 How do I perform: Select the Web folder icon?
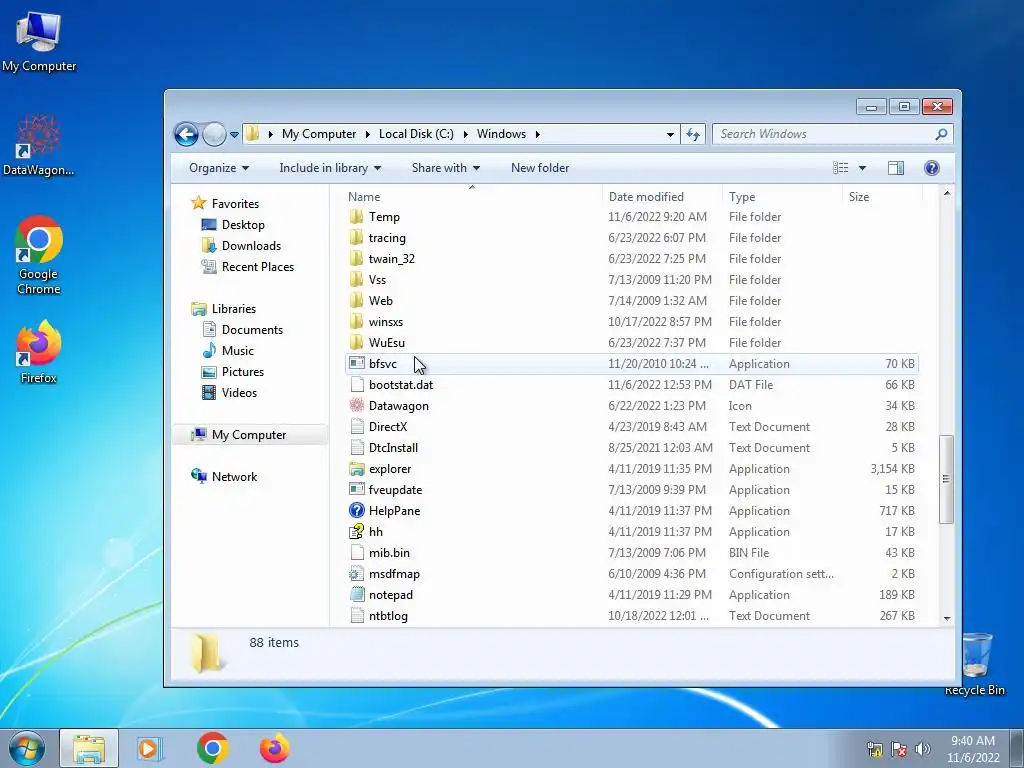[357, 300]
